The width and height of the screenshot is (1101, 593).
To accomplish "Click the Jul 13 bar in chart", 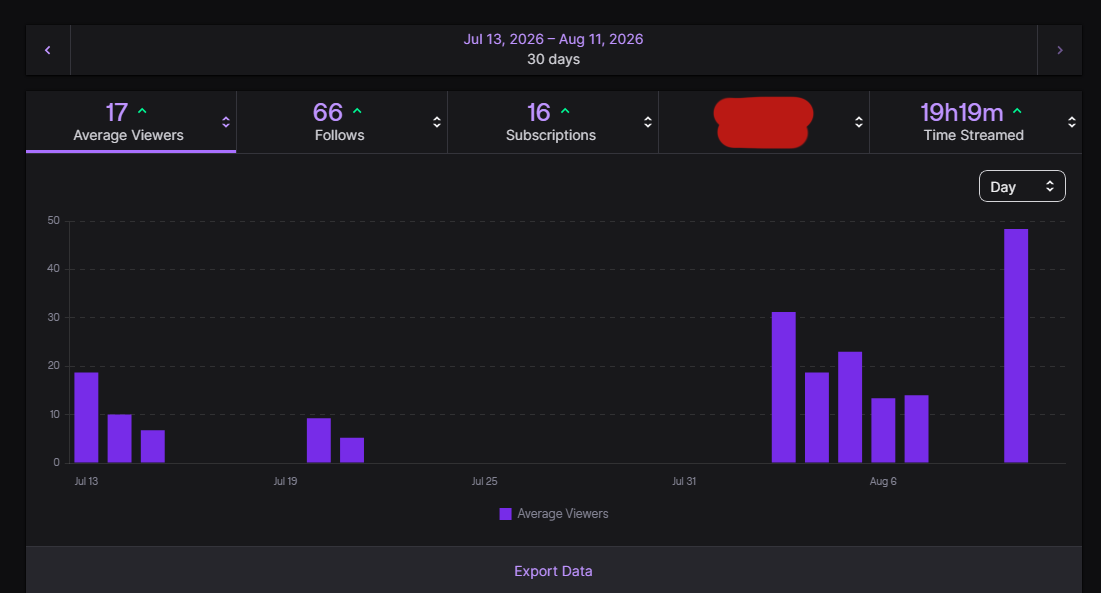I will (x=86, y=418).
